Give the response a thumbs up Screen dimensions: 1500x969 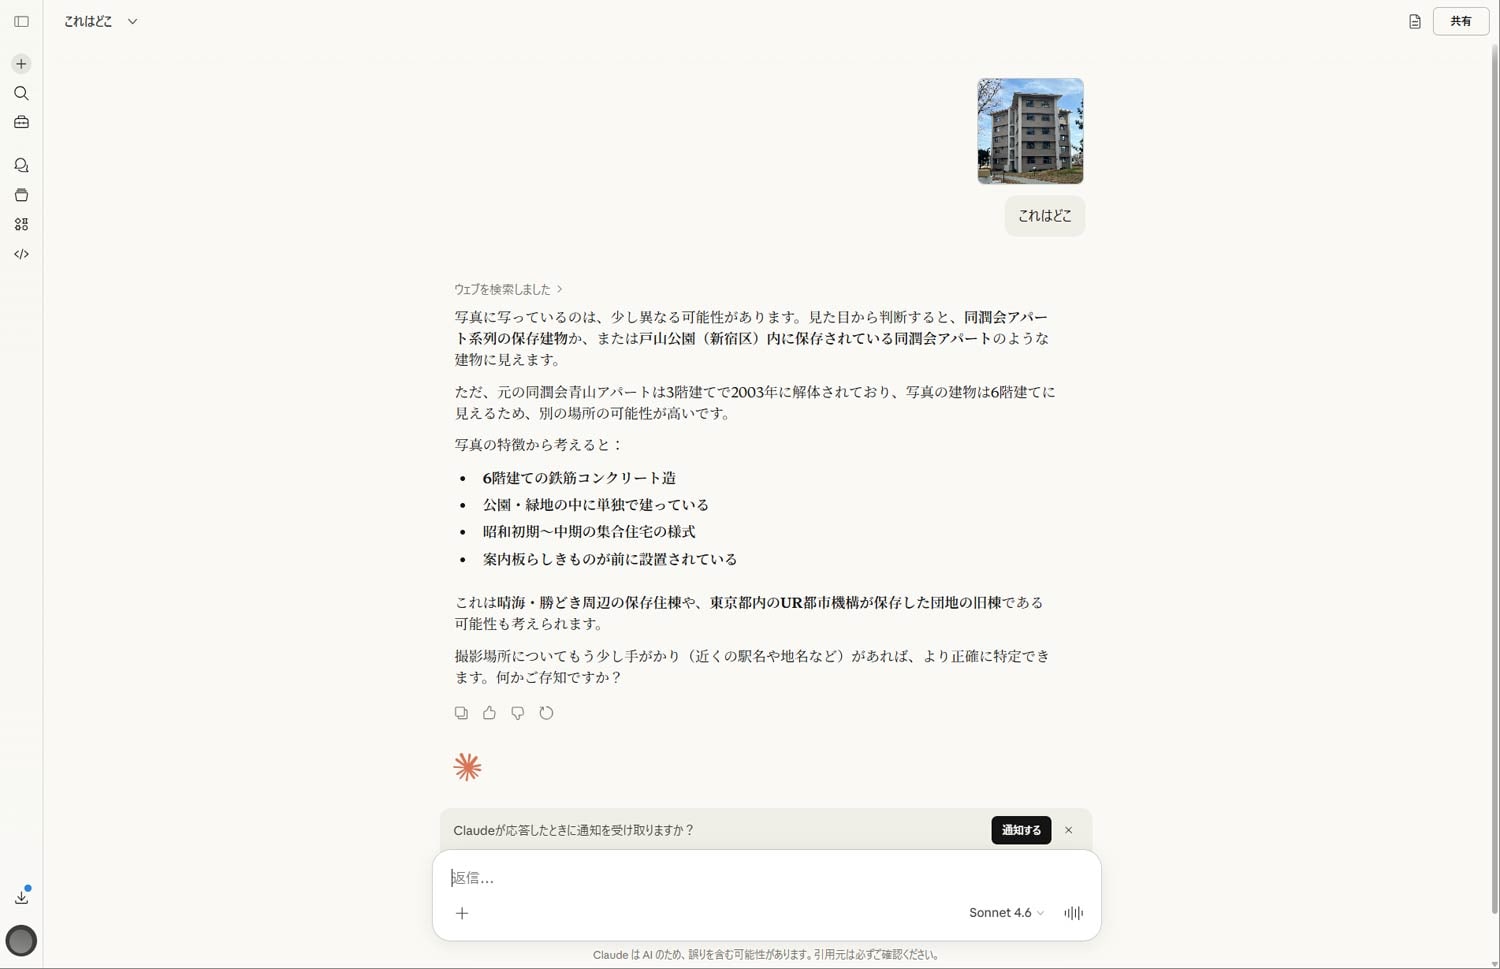click(489, 712)
